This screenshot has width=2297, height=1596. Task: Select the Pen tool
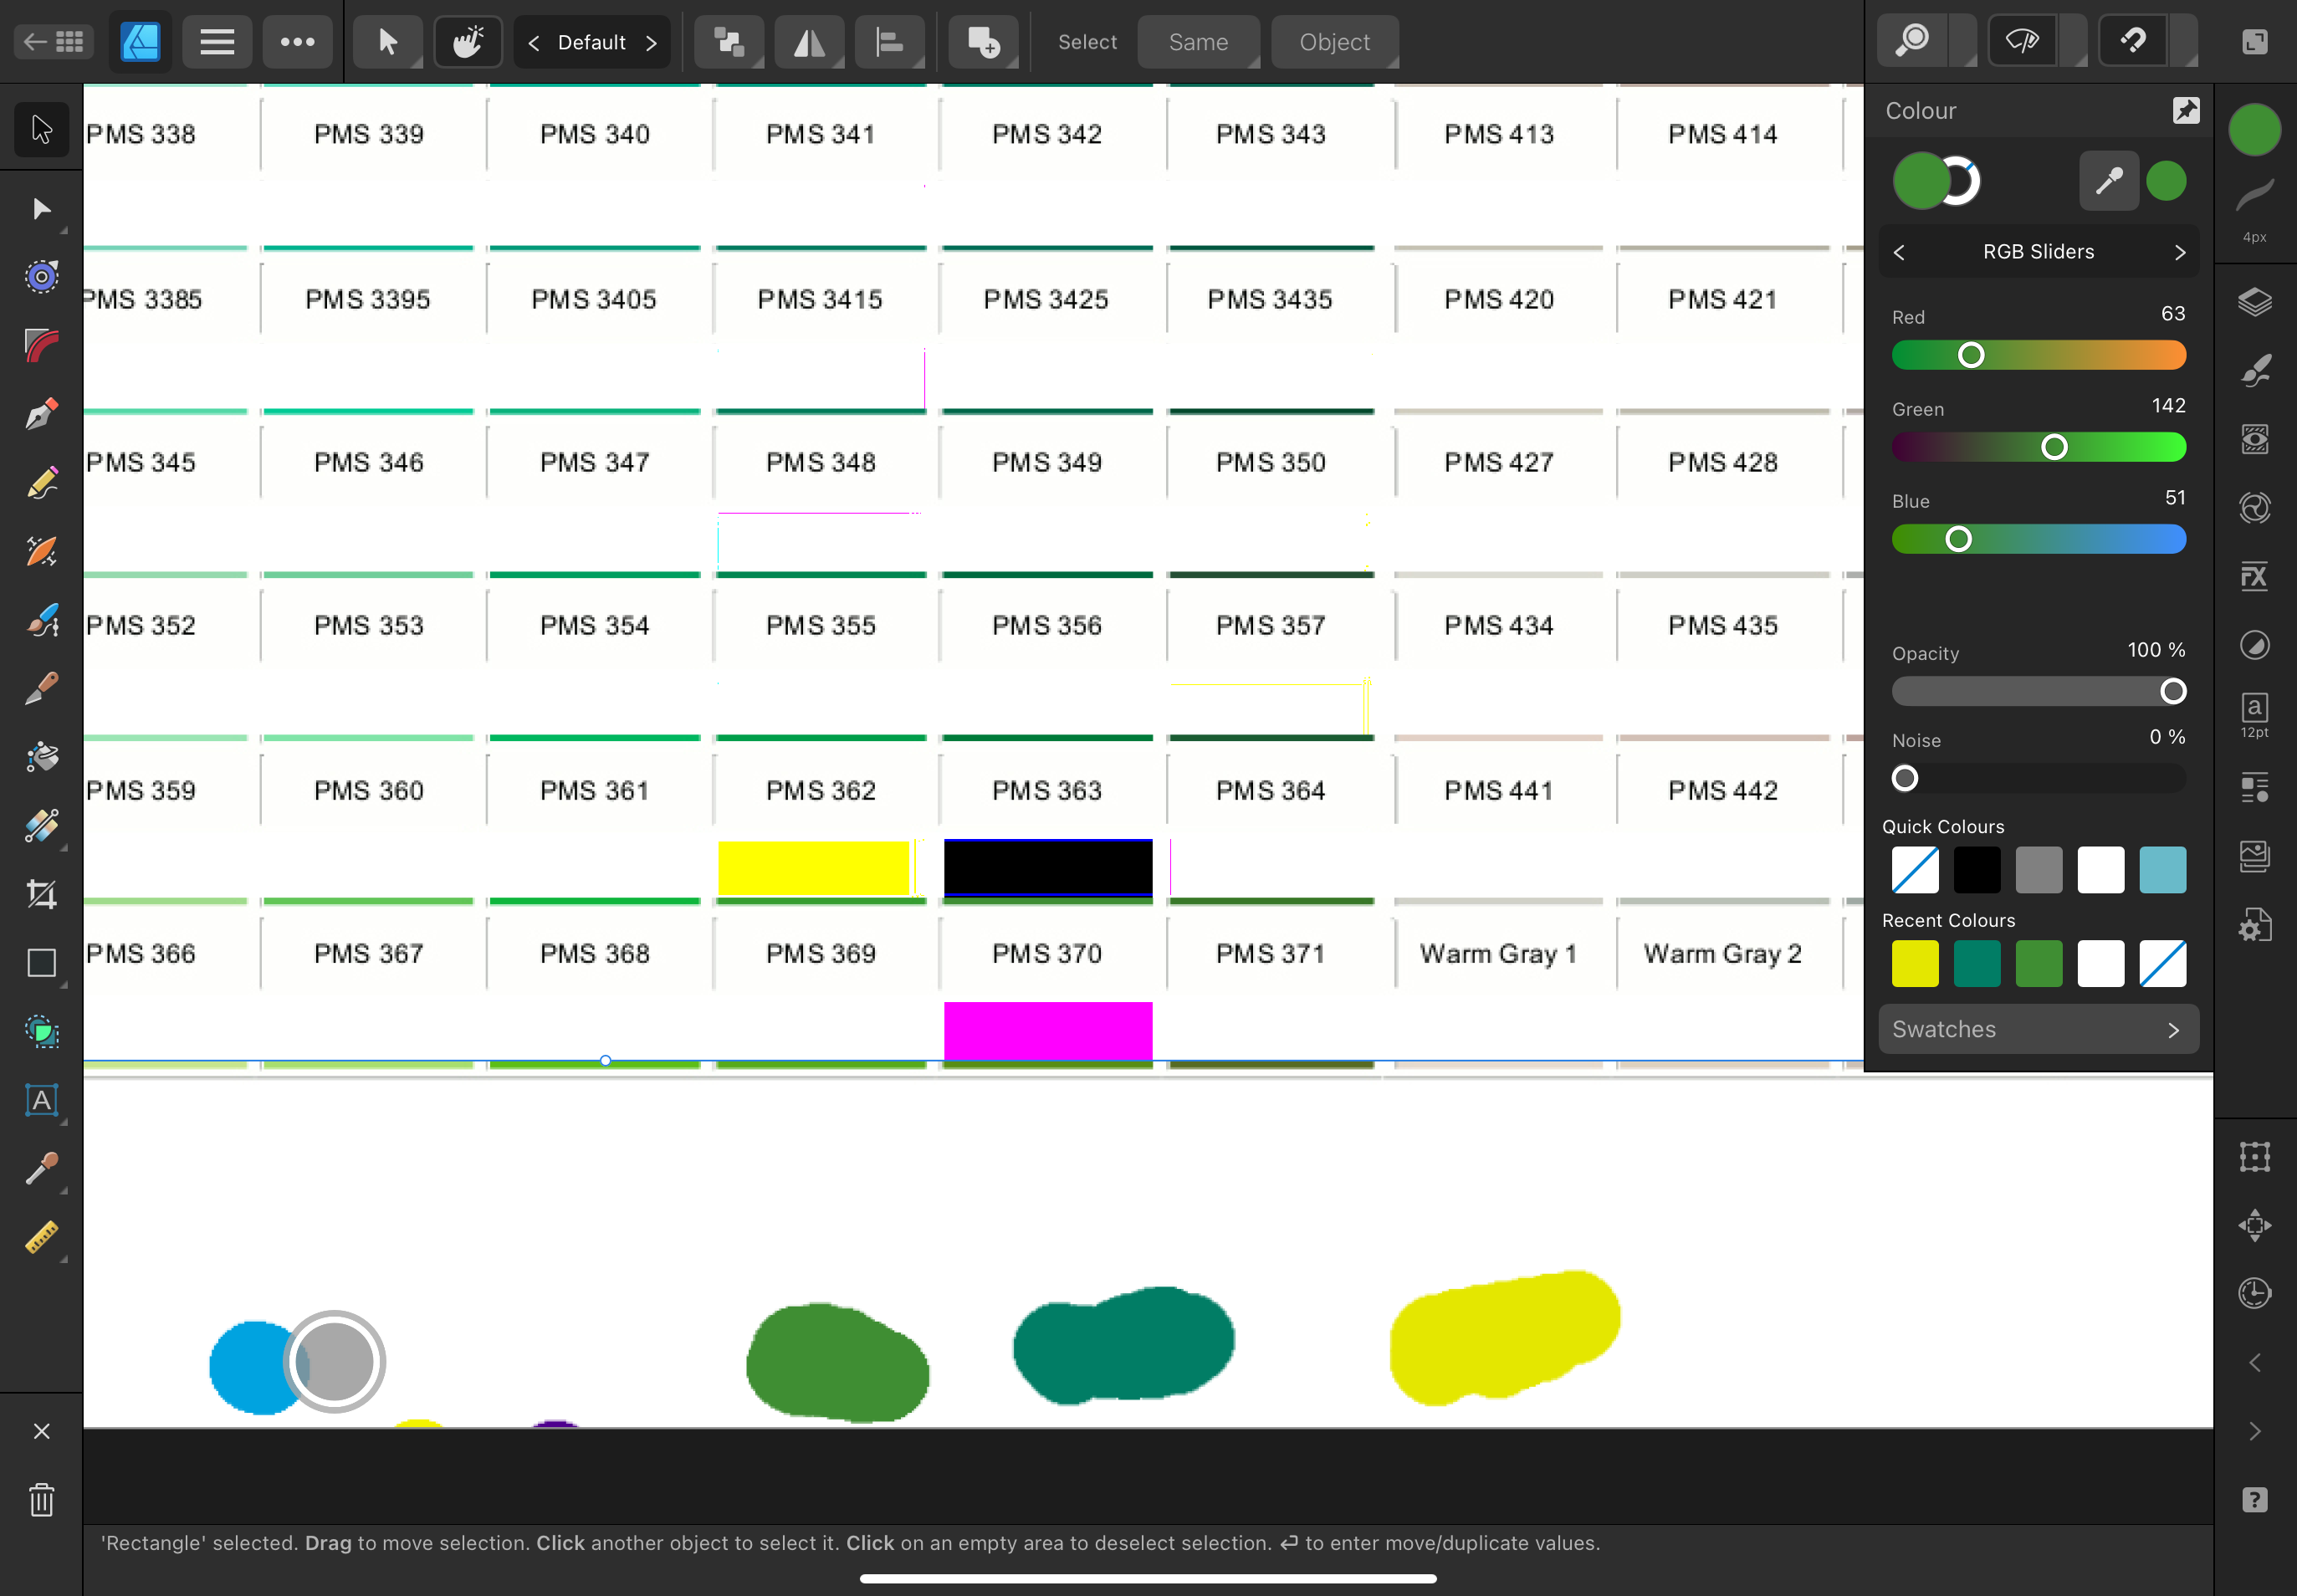[41, 414]
